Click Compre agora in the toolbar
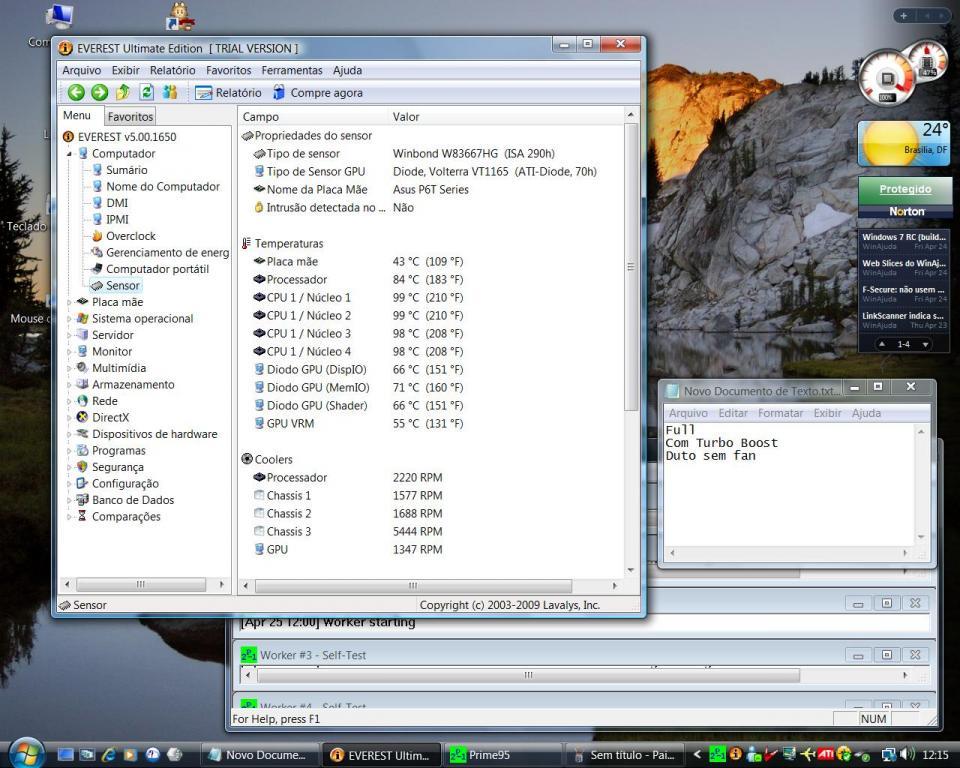The width and height of the screenshot is (960, 768). point(318,92)
